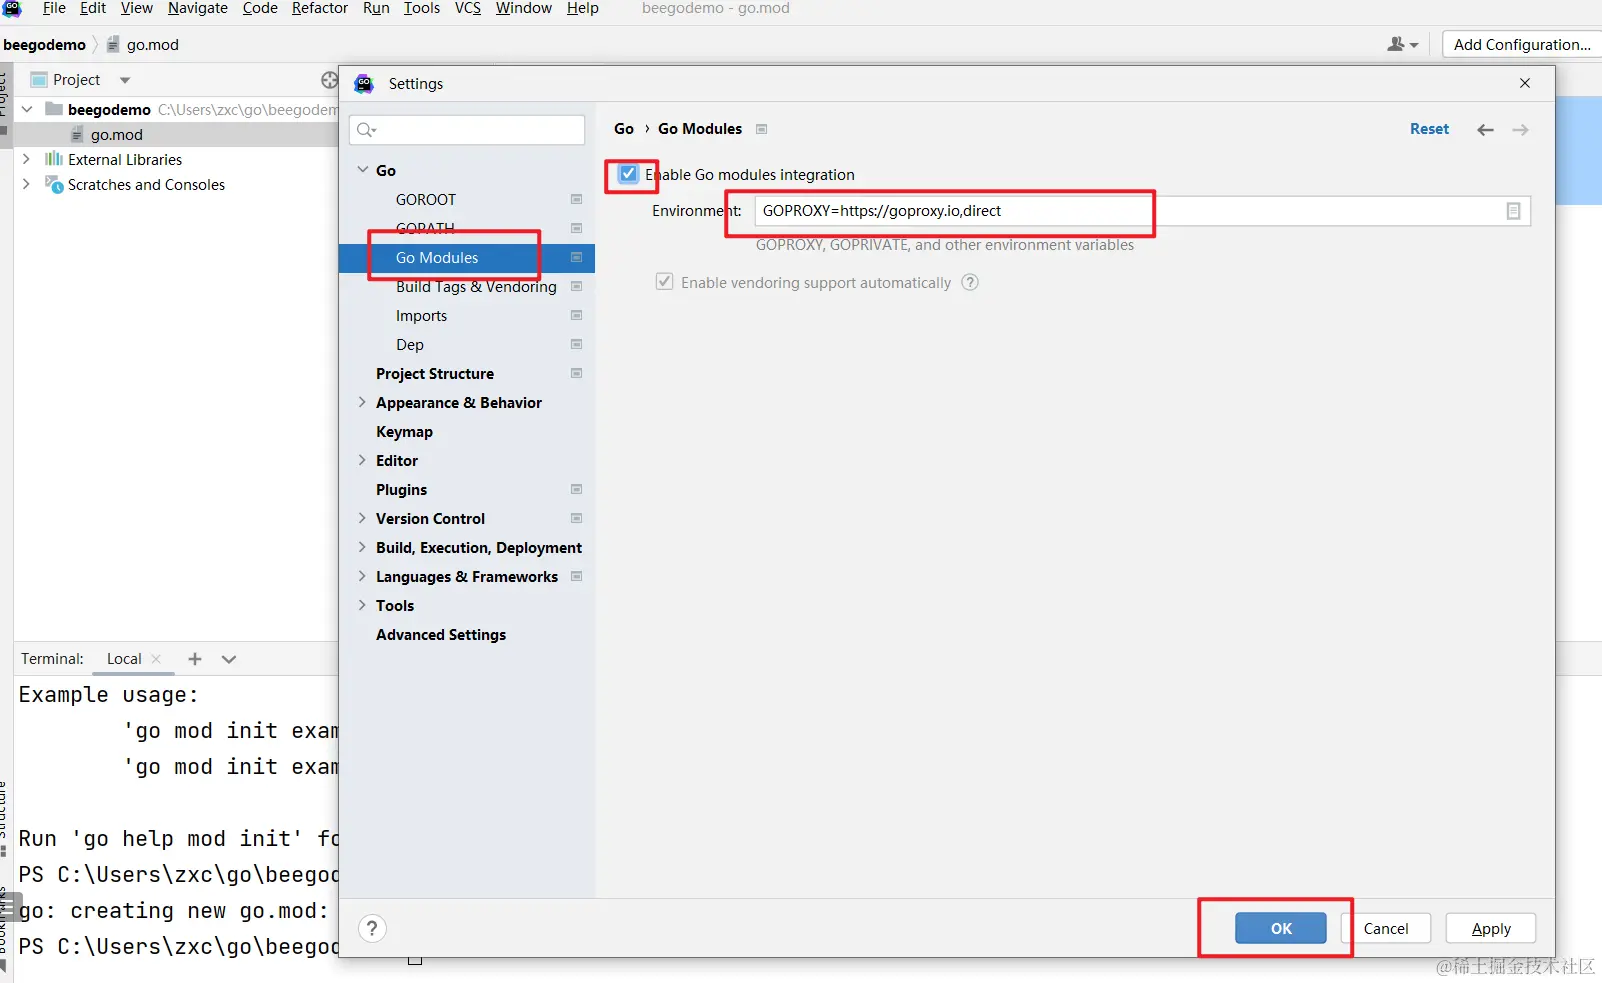Open the File menu
Image resolution: width=1602 pixels, height=983 pixels.
coord(54,8)
